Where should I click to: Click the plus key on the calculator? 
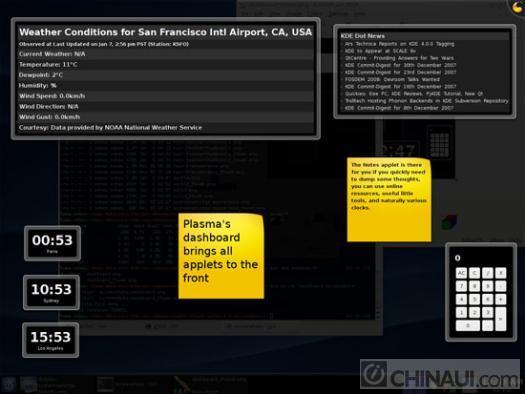click(x=501, y=299)
